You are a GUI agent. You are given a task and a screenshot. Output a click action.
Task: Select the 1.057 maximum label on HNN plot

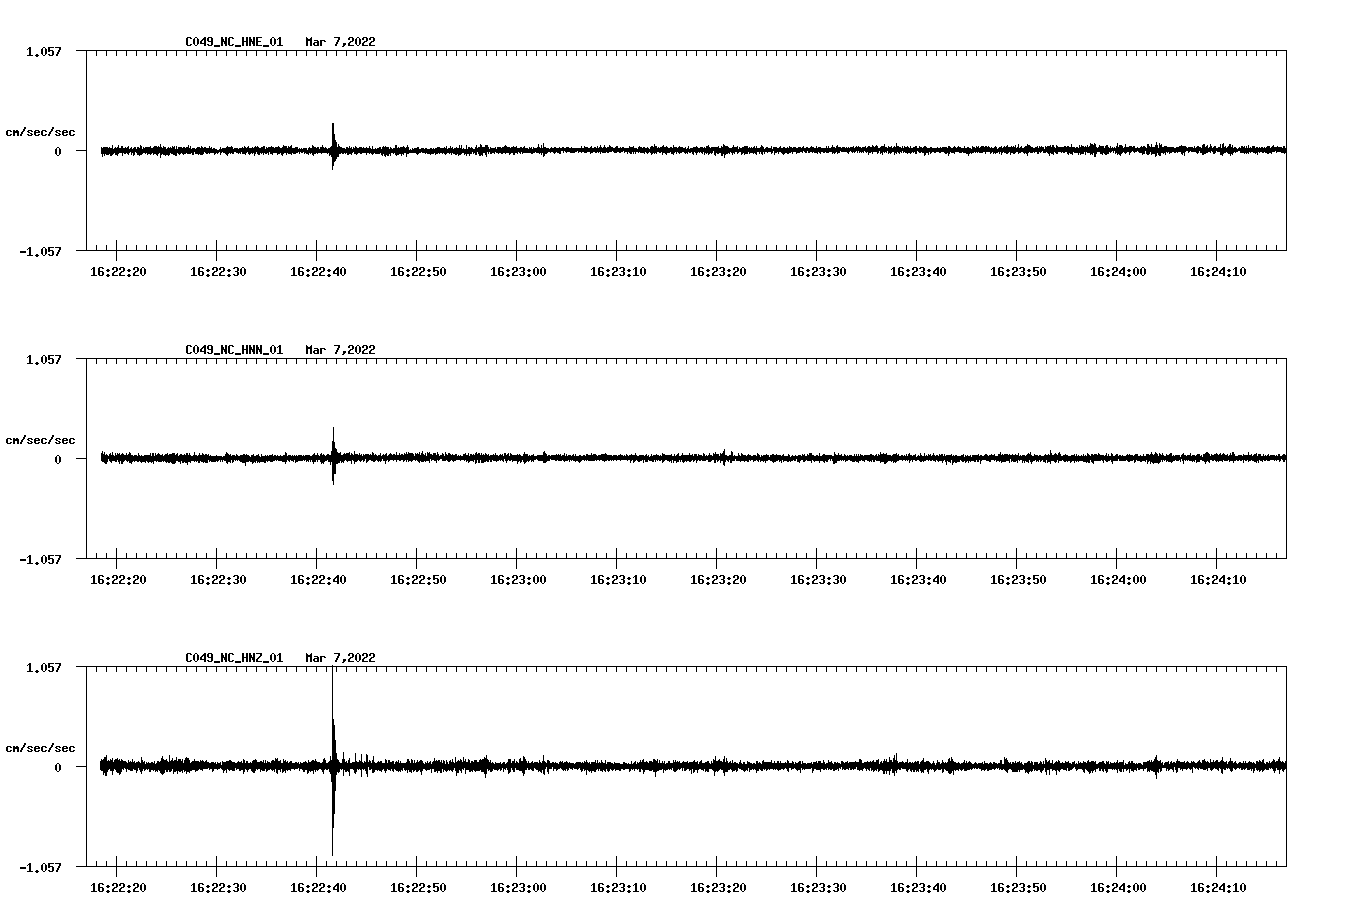click(43, 359)
